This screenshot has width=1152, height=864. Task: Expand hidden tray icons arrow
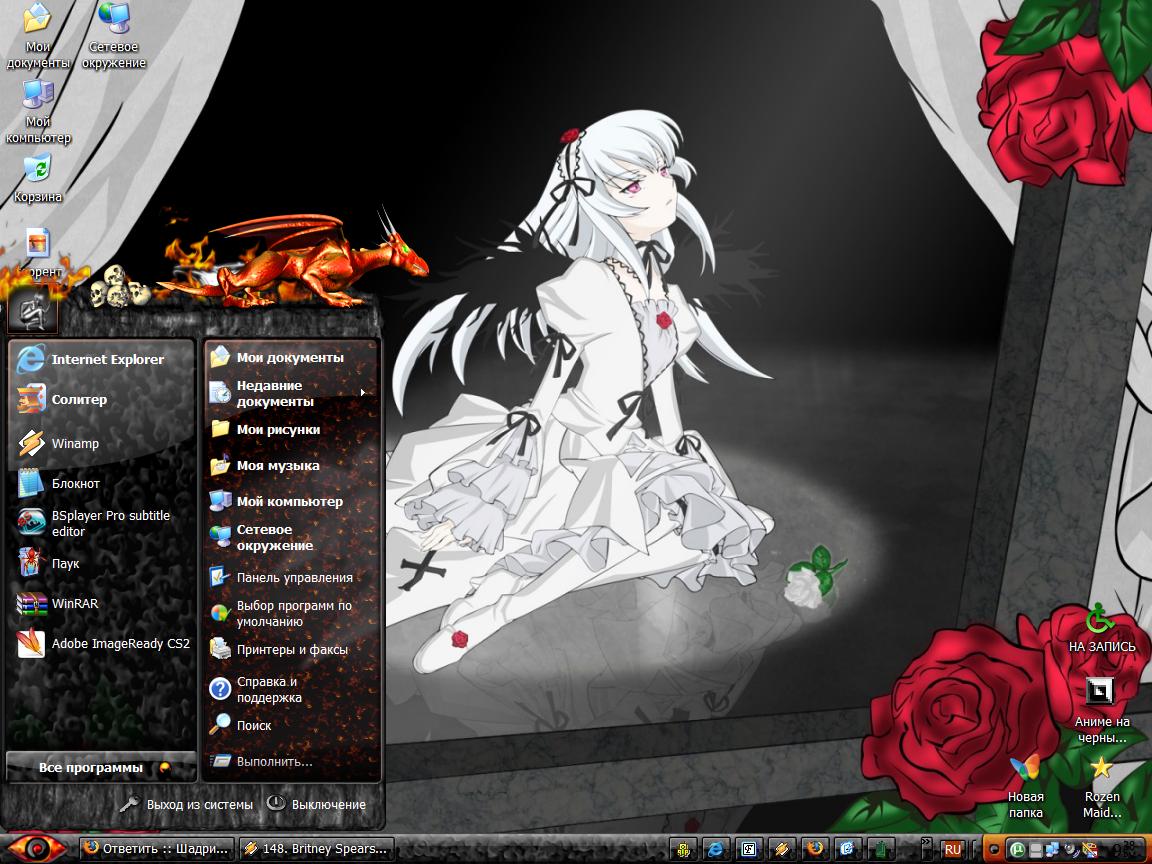point(994,850)
